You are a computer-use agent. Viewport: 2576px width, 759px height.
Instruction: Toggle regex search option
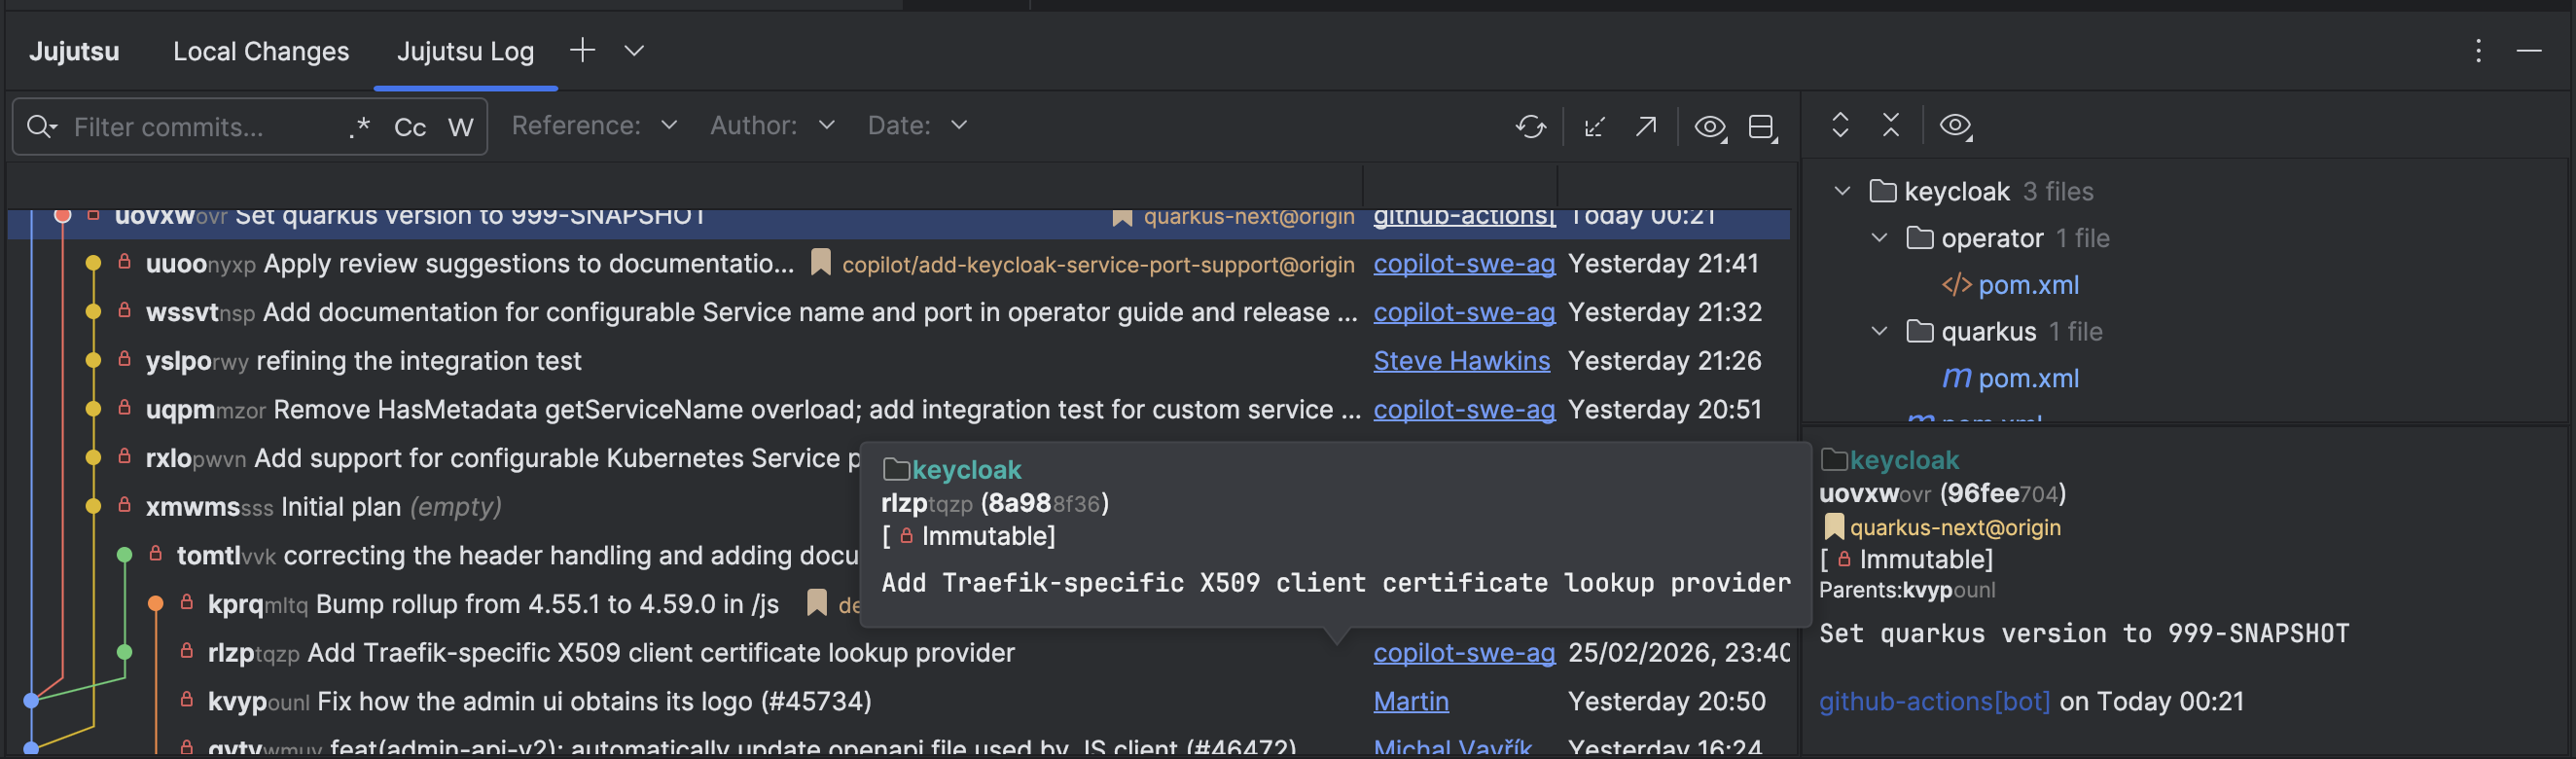360,127
